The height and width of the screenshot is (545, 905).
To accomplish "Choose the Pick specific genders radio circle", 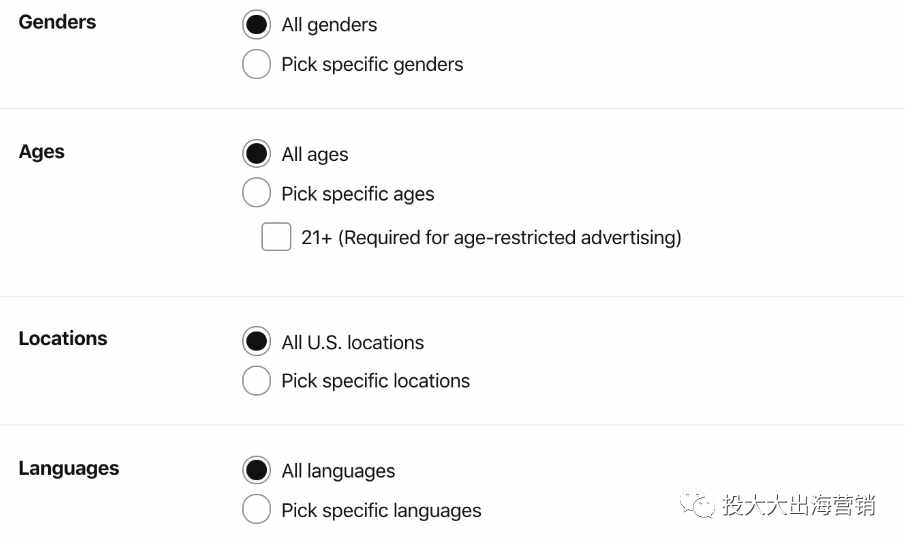I will (256, 64).
